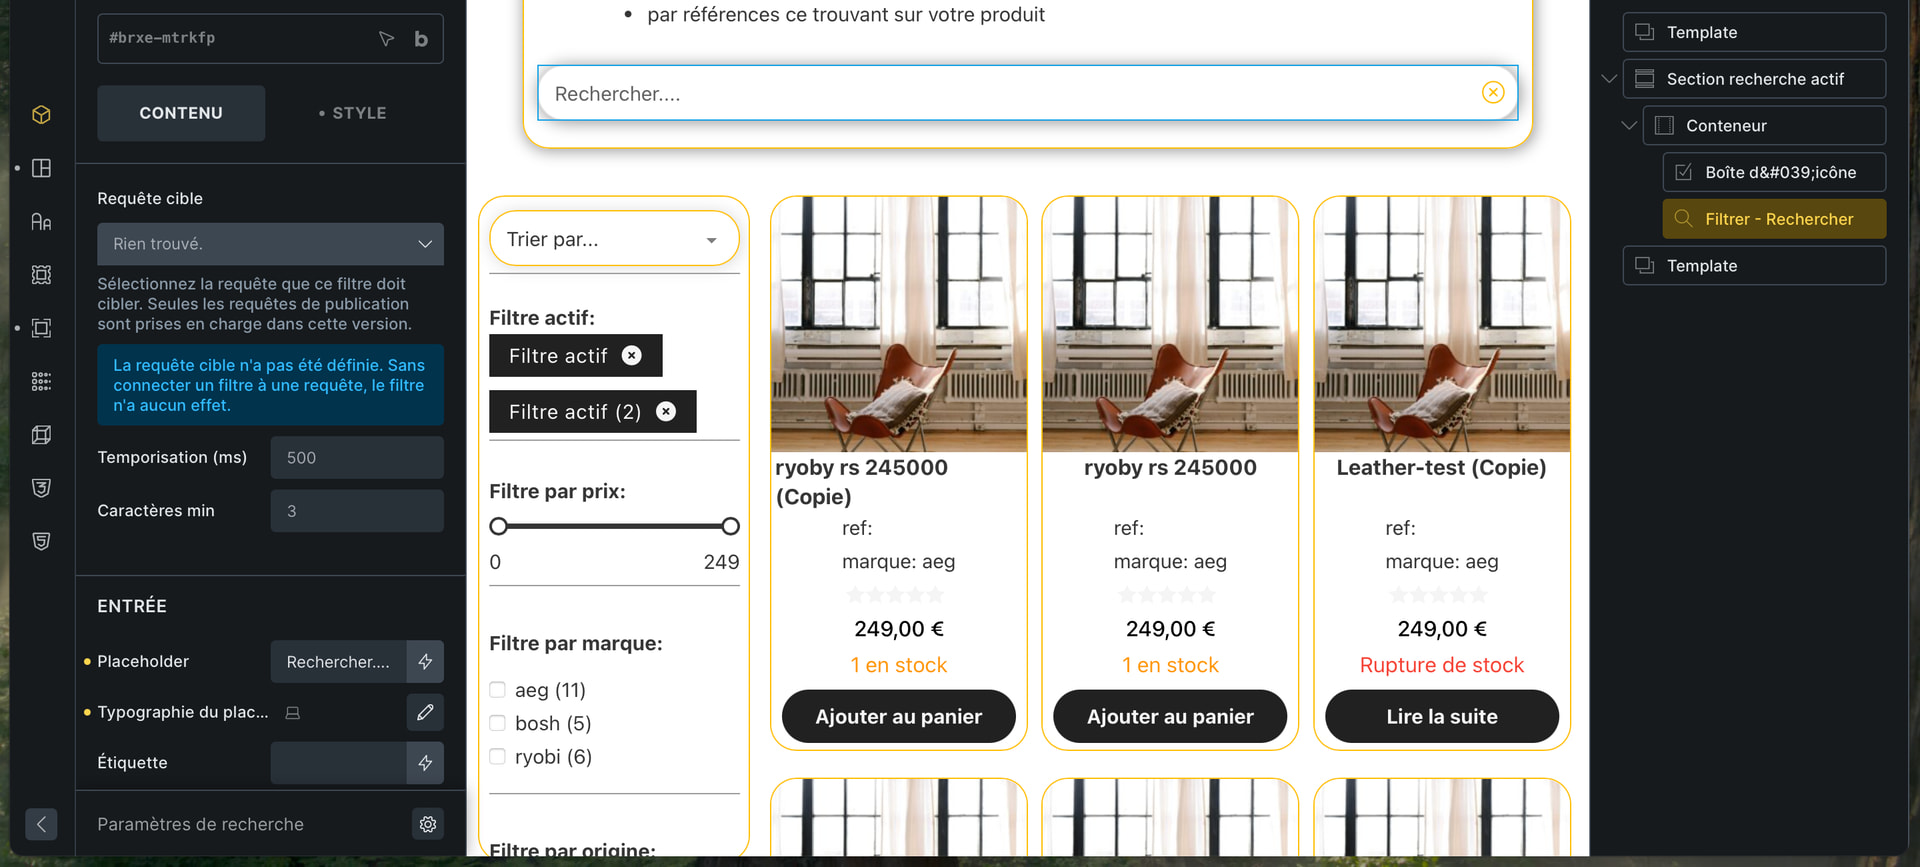Viewport: 1920px width, 867px height.
Task: Open the Requête cible dropdown
Action: [270, 244]
